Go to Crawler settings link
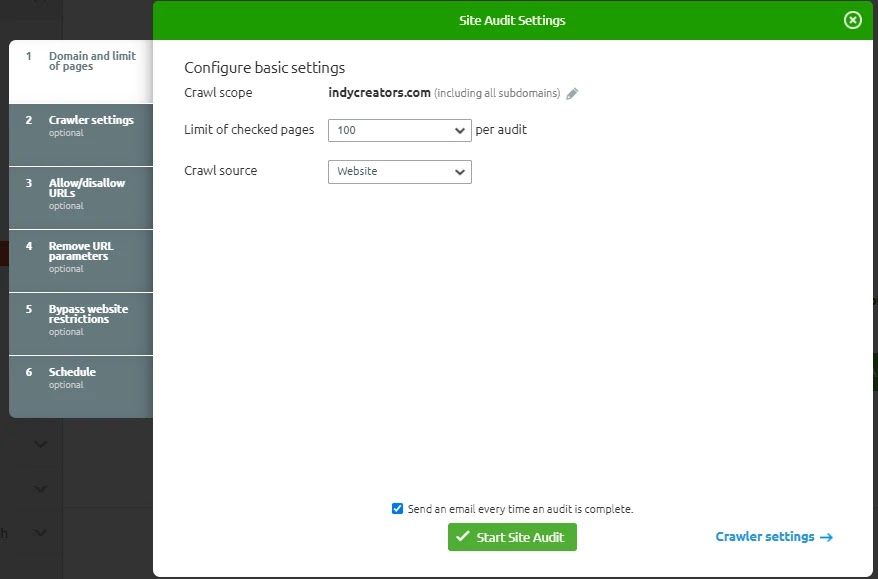The width and height of the screenshot is (878, 579). (x=774, y=536)
